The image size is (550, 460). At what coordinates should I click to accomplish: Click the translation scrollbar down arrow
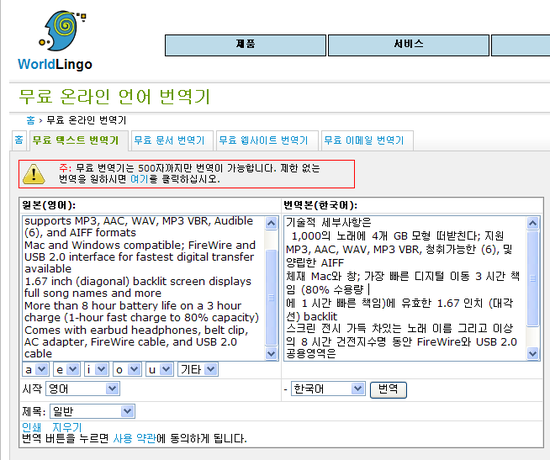[x=533, y=353]
